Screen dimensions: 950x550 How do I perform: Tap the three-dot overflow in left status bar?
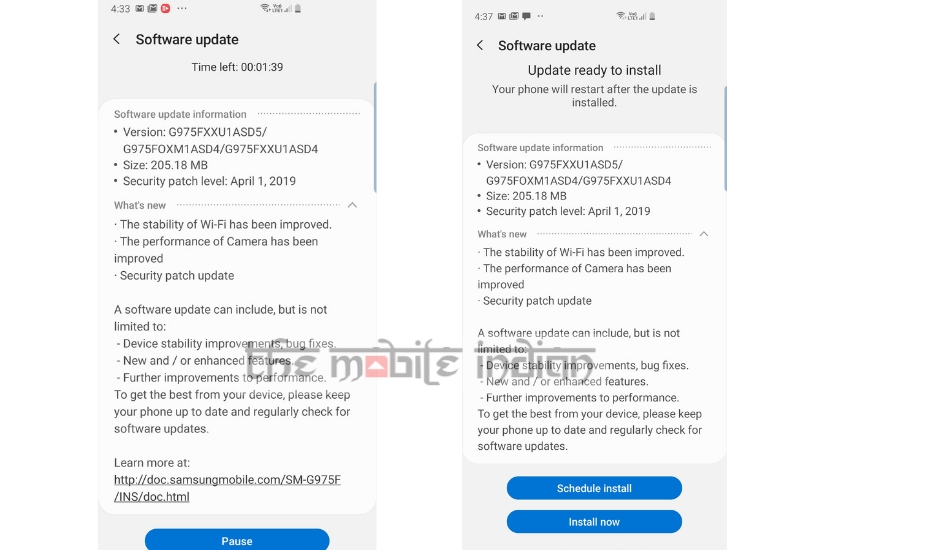pos(182,8)
